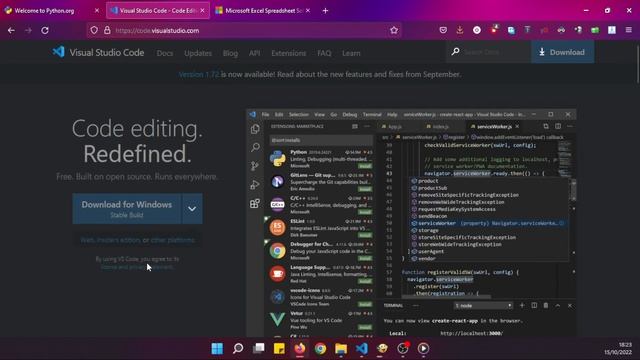Open the play-button media app on the taskbar
The height and width of the screenshot is (360, 640).
pos(423,348)
